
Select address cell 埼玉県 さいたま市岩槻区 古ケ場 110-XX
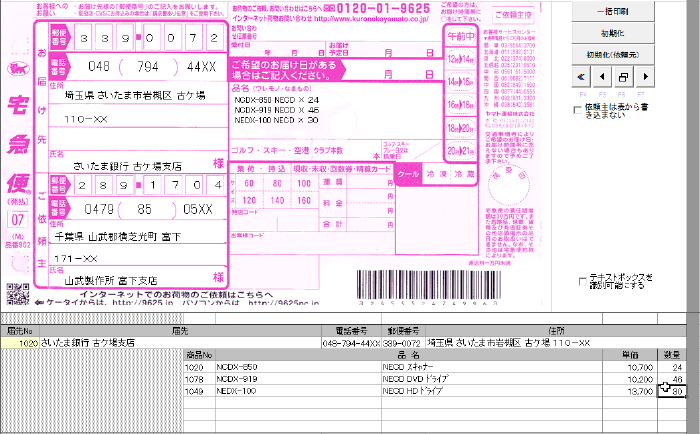point(556,343)
